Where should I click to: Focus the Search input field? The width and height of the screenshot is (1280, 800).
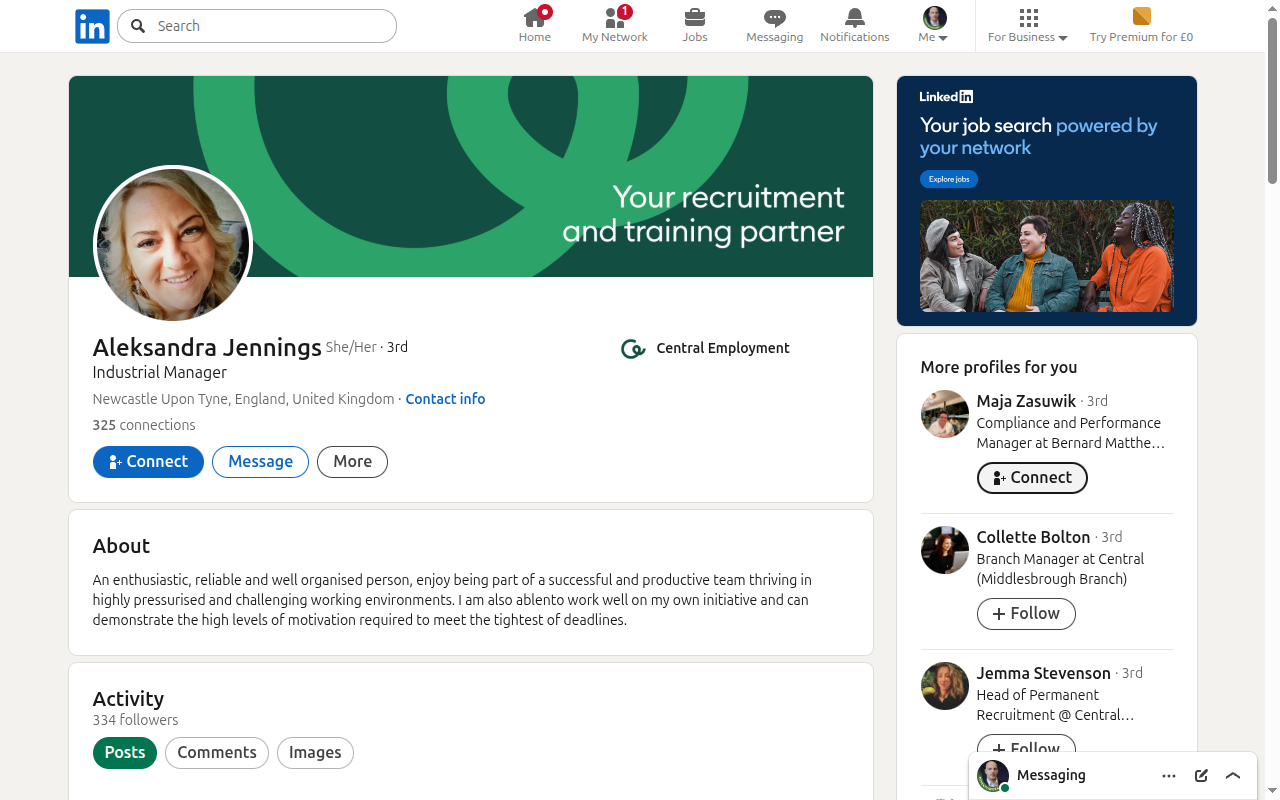pos(257,26)
